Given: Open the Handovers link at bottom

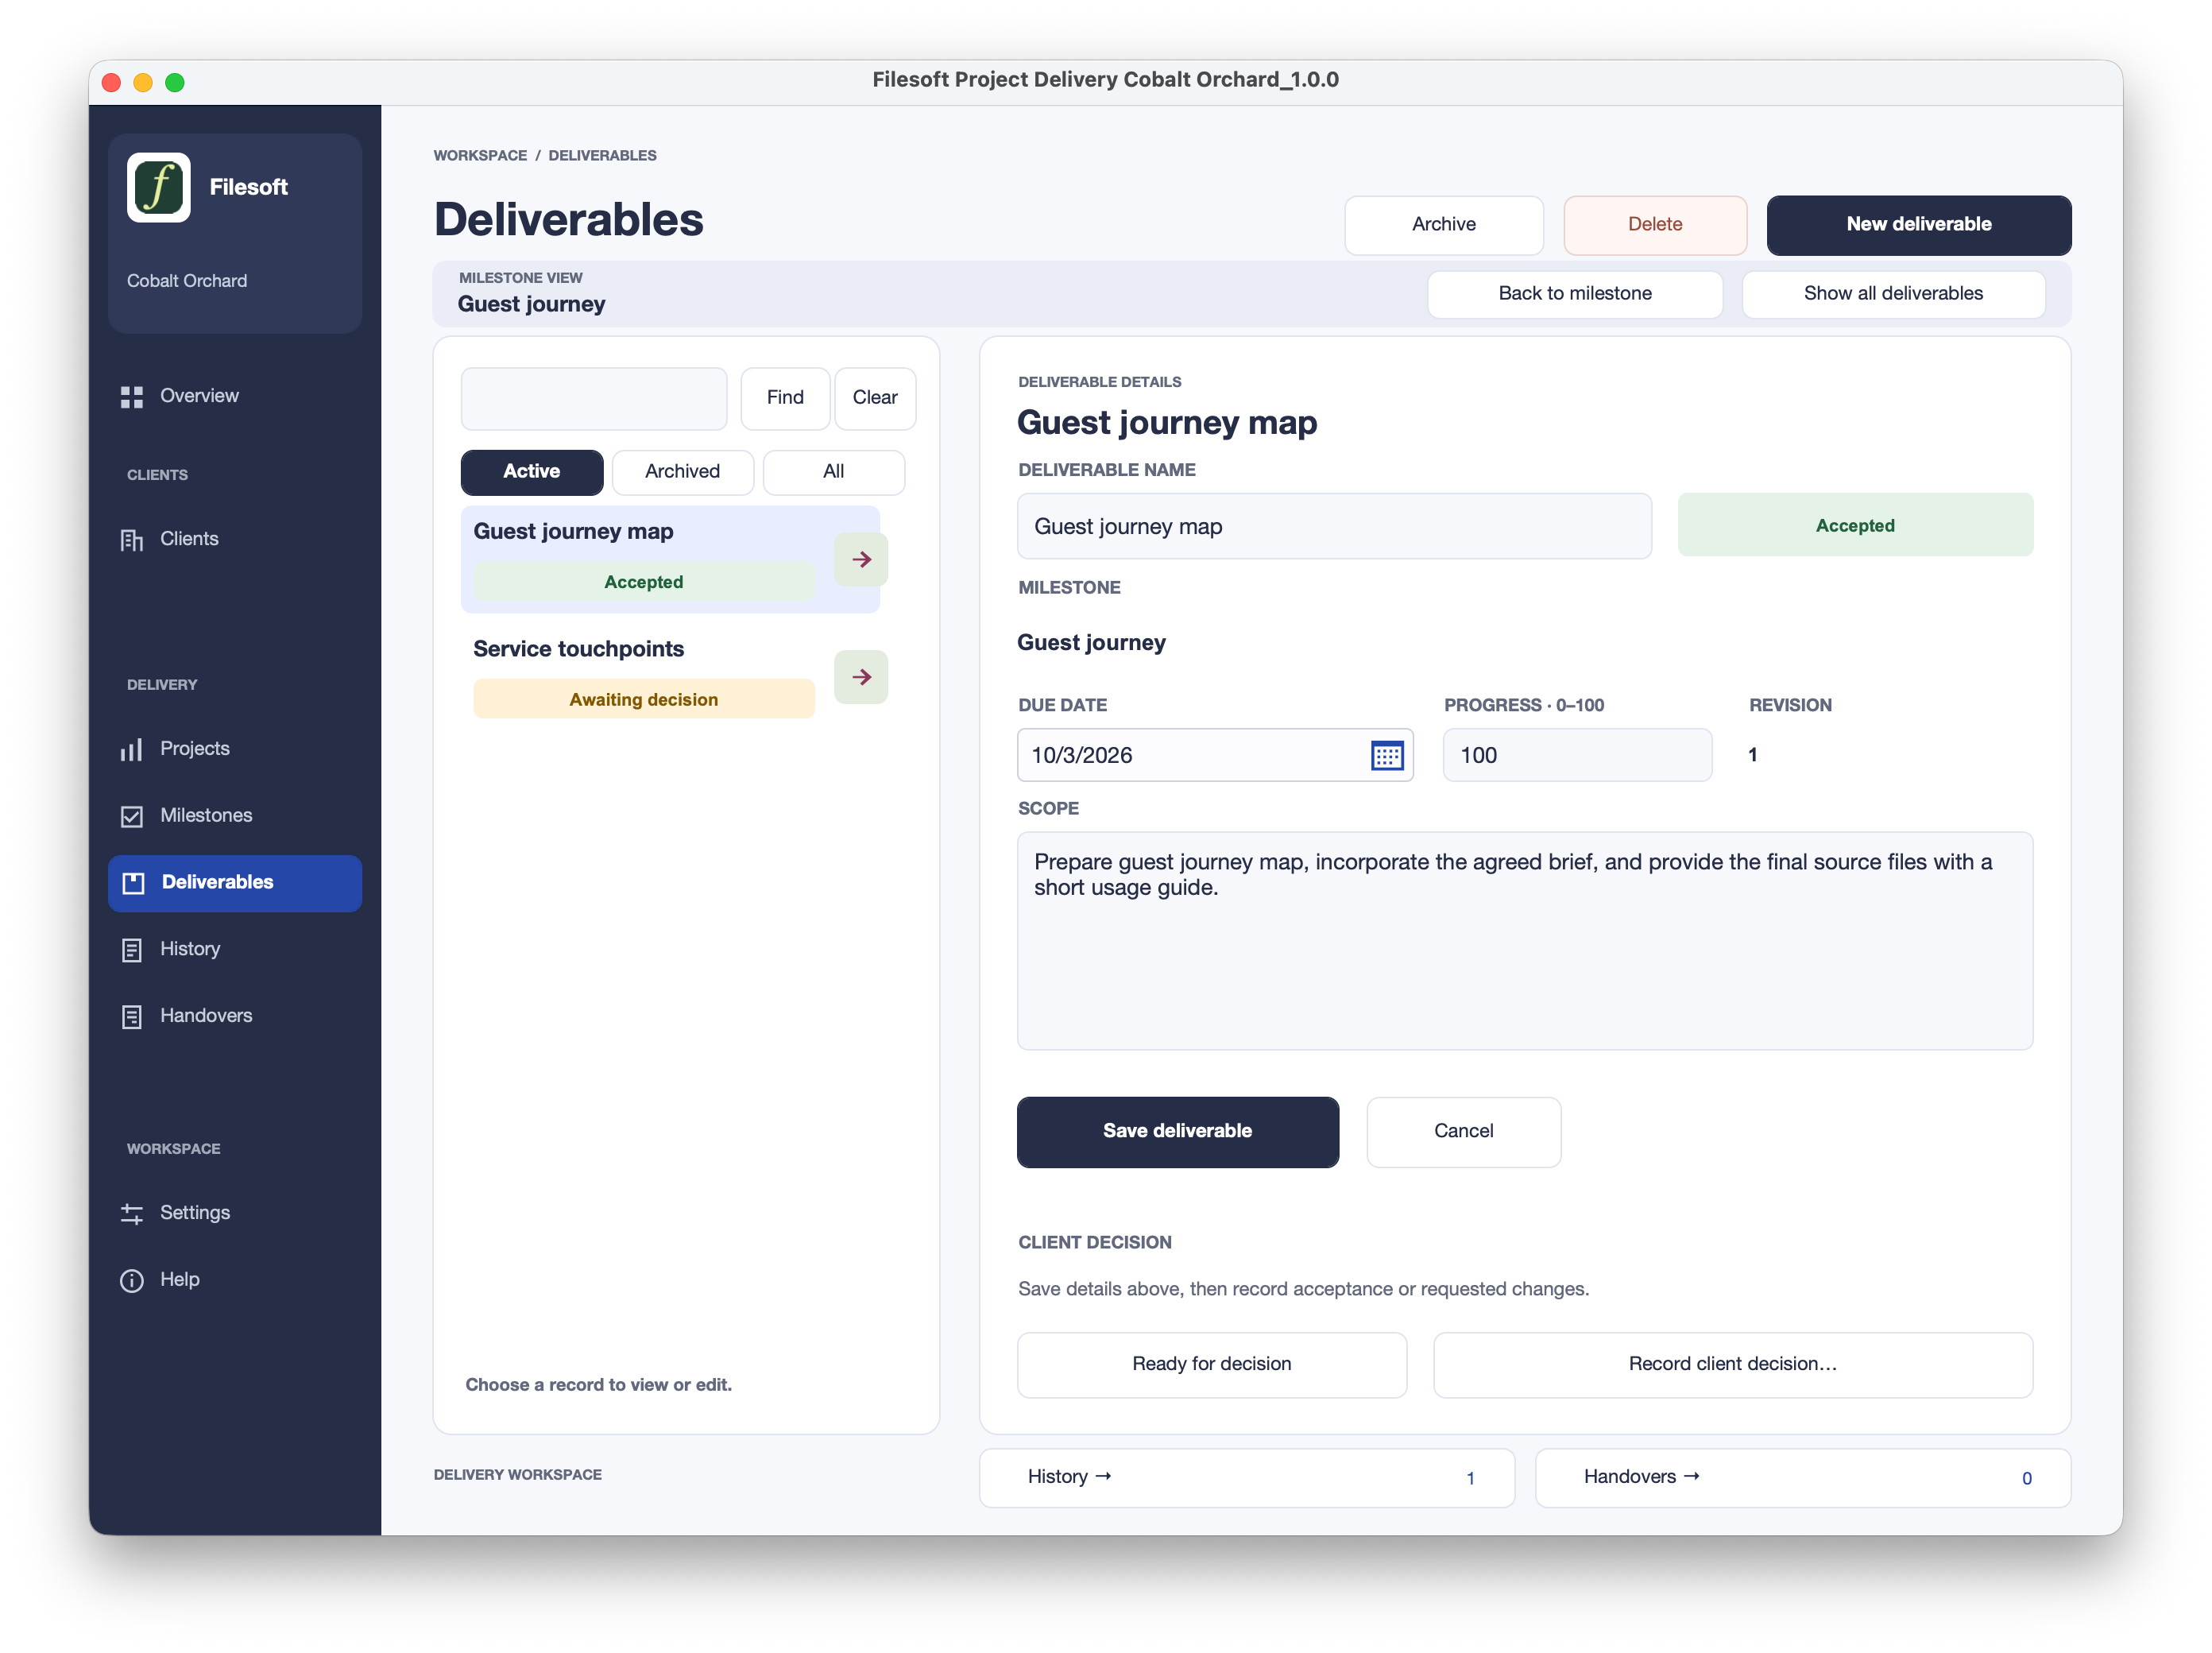Looking at the screenshot, I should click(x=1802, y=1478).
